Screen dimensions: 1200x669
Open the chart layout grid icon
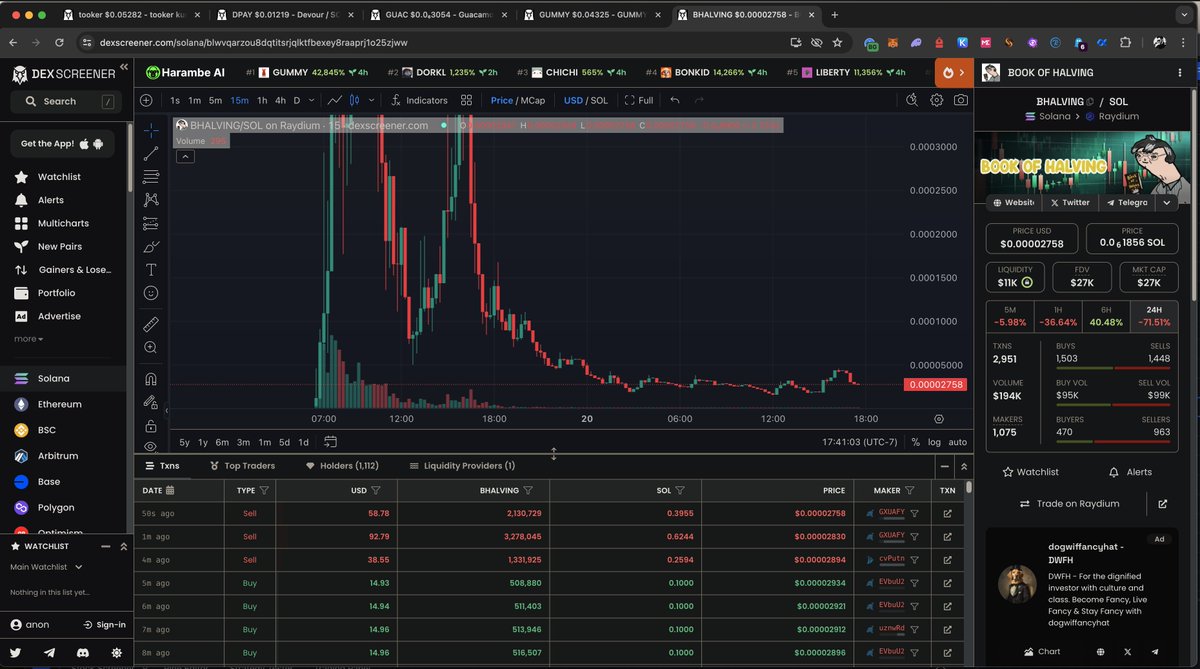pos(467,100)
